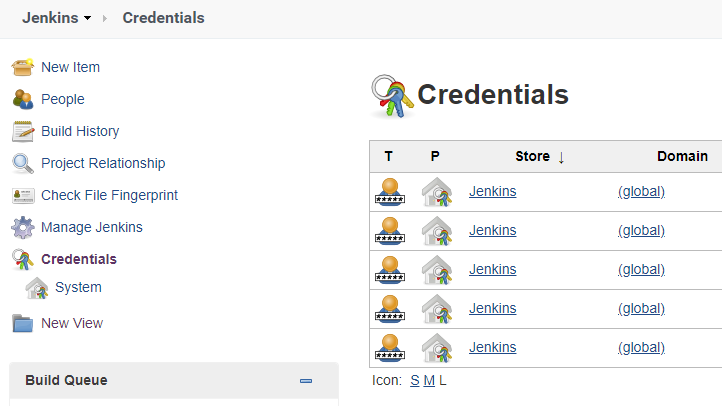
Task: Open Manage Jenkins link
Action: [x=92, y=227]
